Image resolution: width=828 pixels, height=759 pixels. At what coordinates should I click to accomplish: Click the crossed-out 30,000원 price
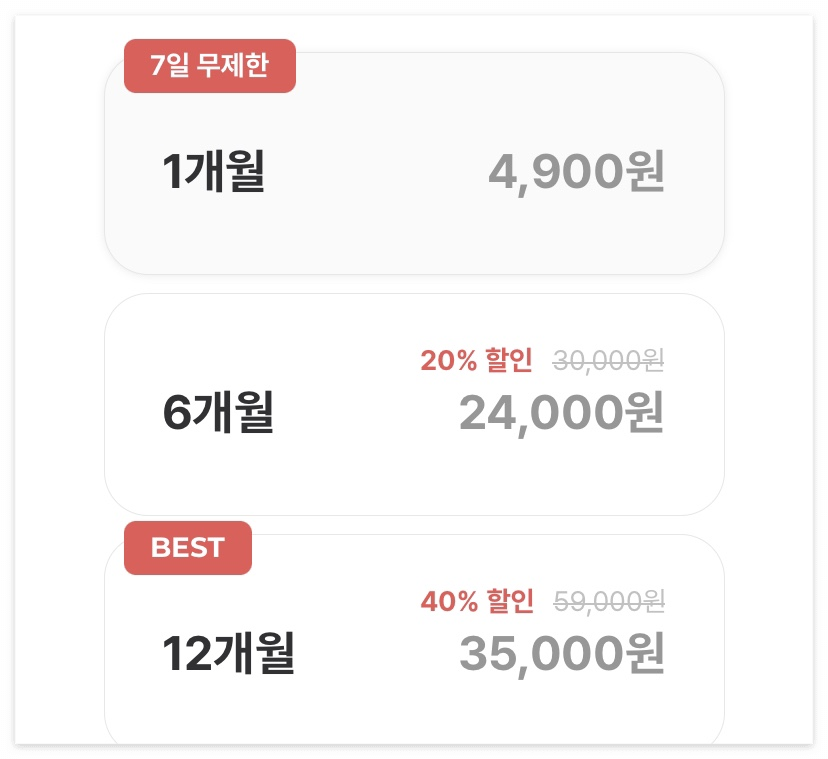click(x=608, y=361)
